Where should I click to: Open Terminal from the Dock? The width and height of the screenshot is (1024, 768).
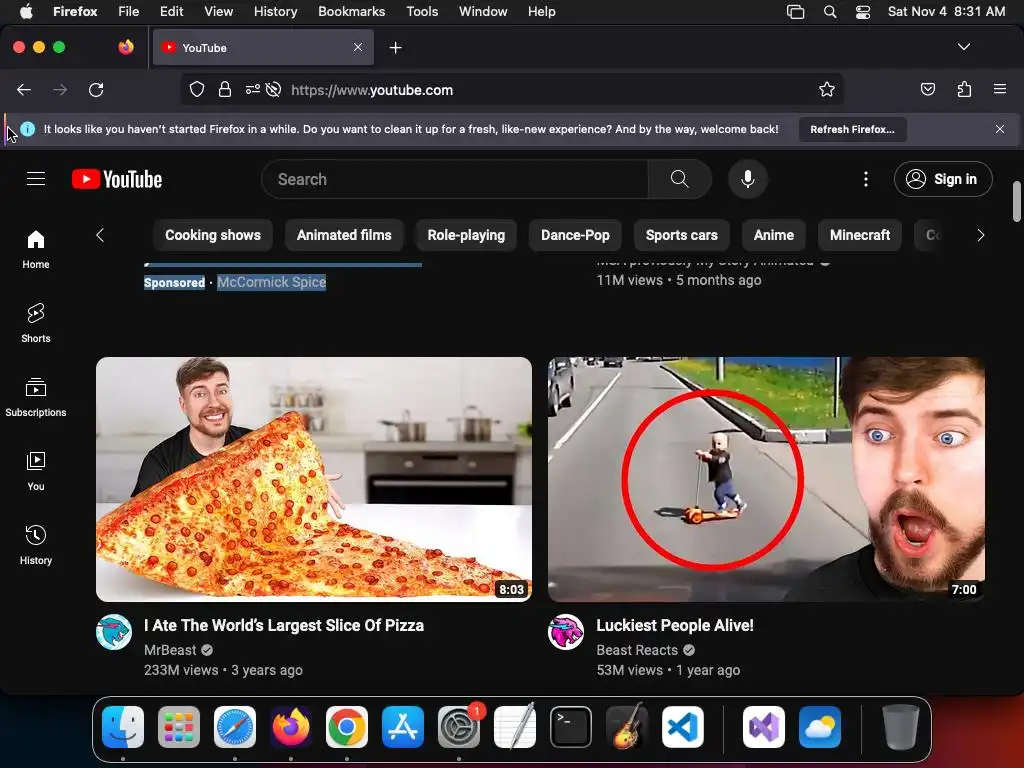571,727
